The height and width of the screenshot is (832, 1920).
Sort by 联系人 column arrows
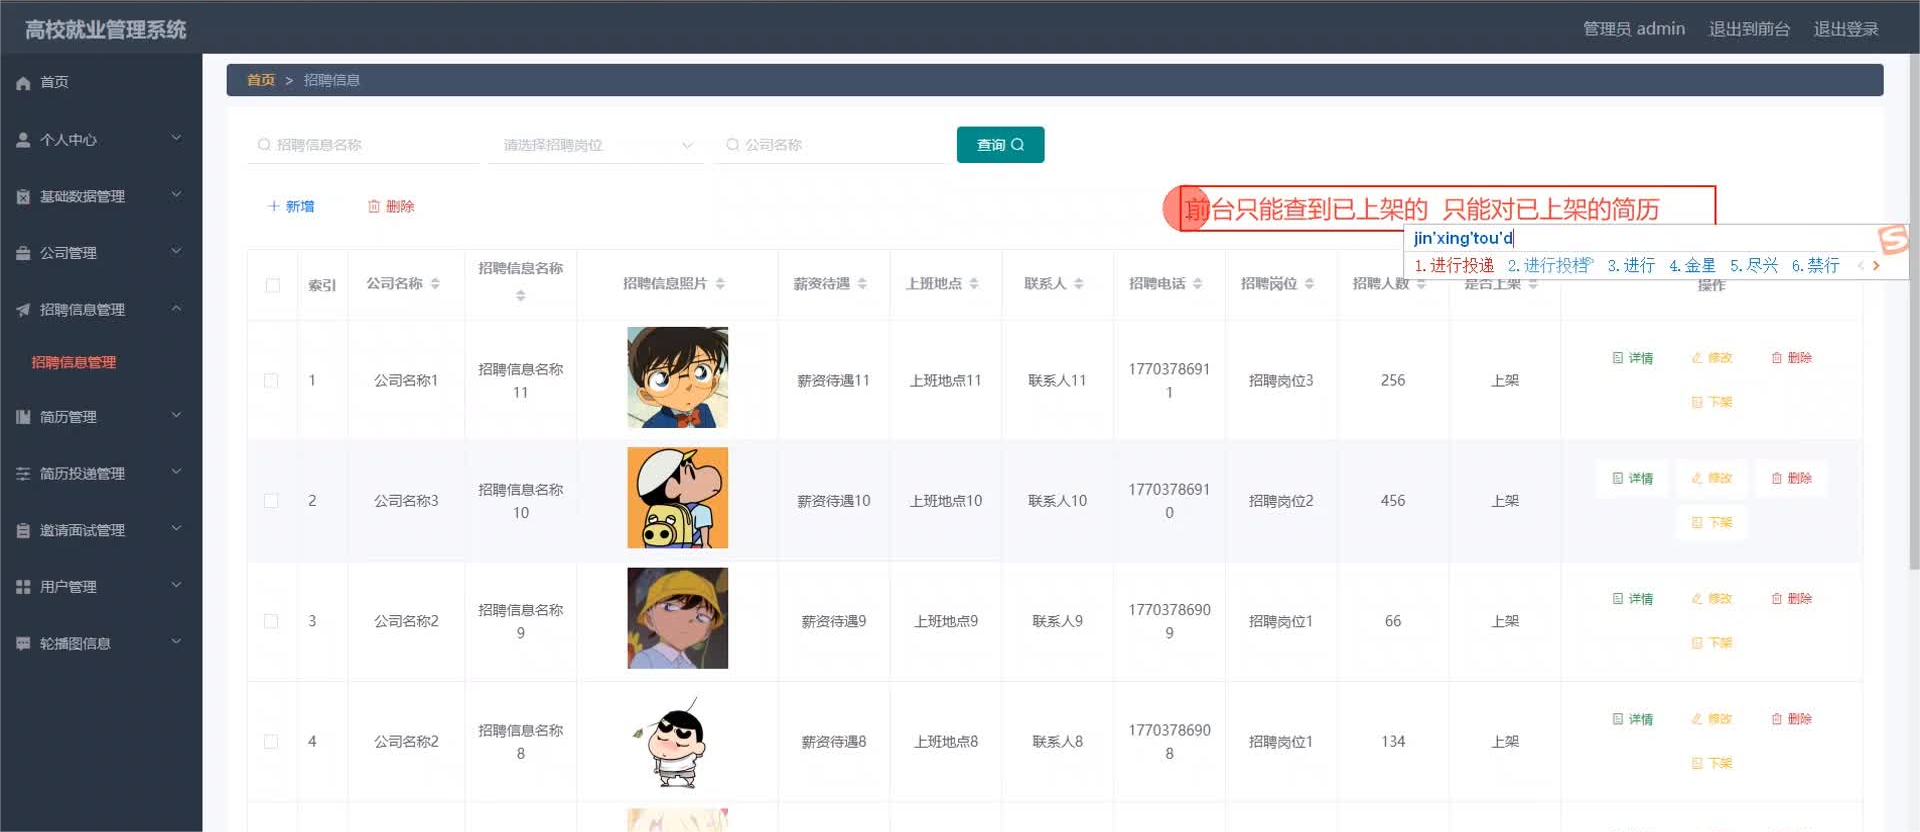click(1078, 284)
